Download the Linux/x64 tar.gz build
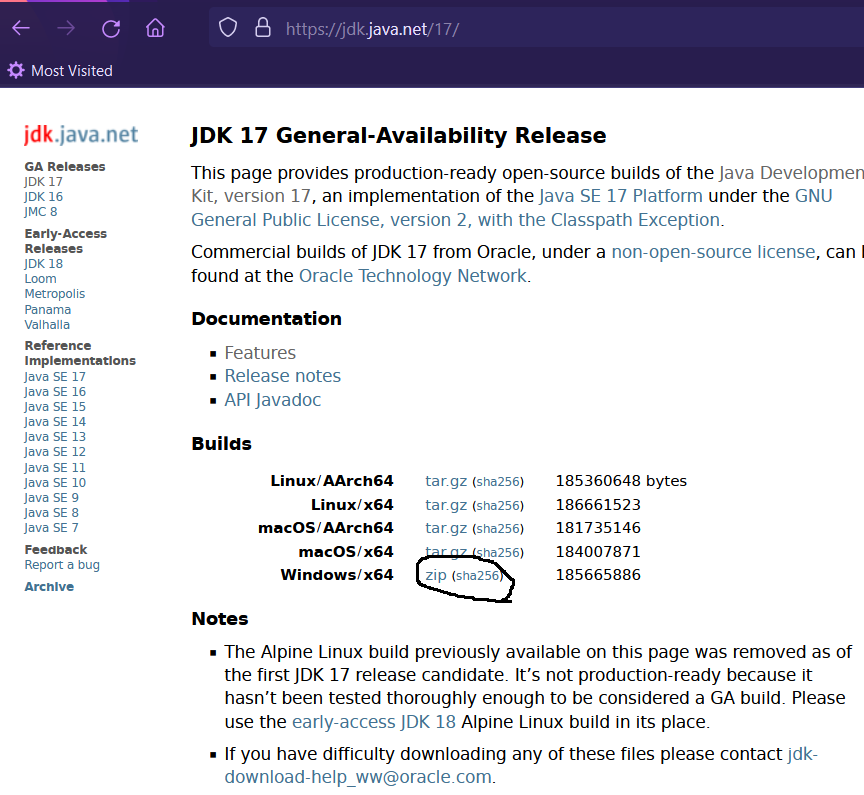864x795 pixels. (446, 505)
